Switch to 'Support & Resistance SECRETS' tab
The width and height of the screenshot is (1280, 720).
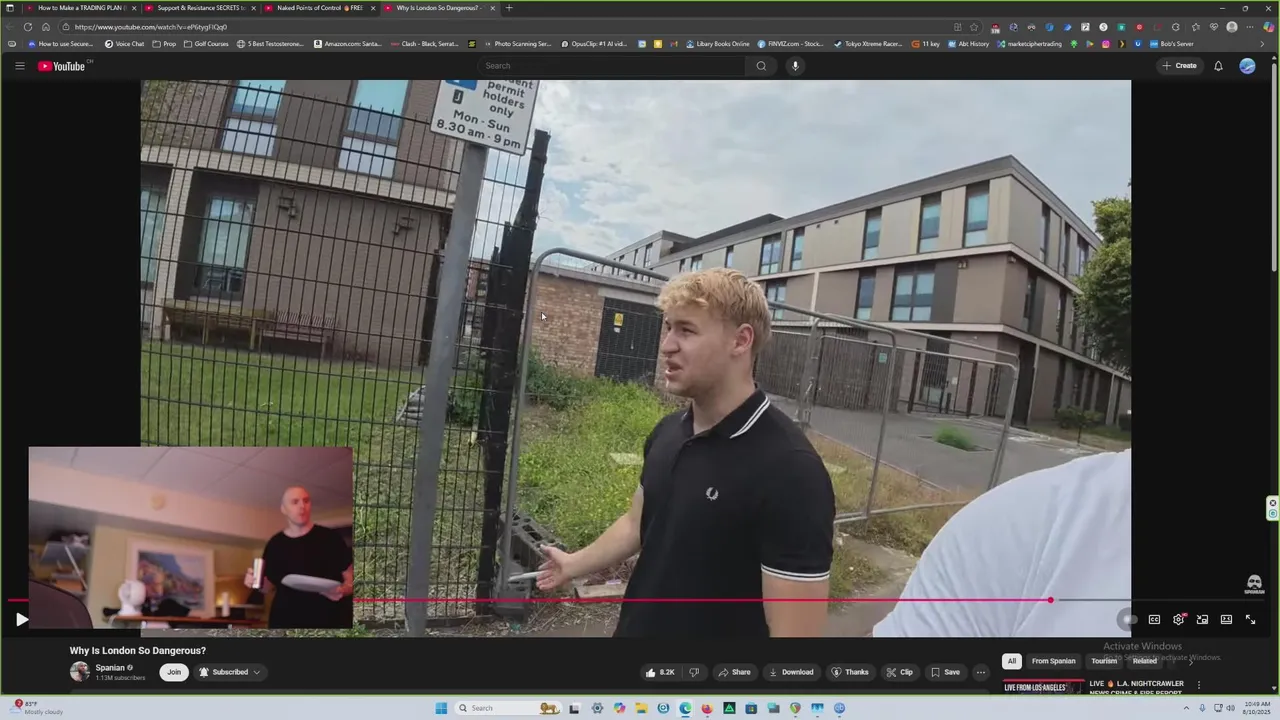tap(200, 8)
